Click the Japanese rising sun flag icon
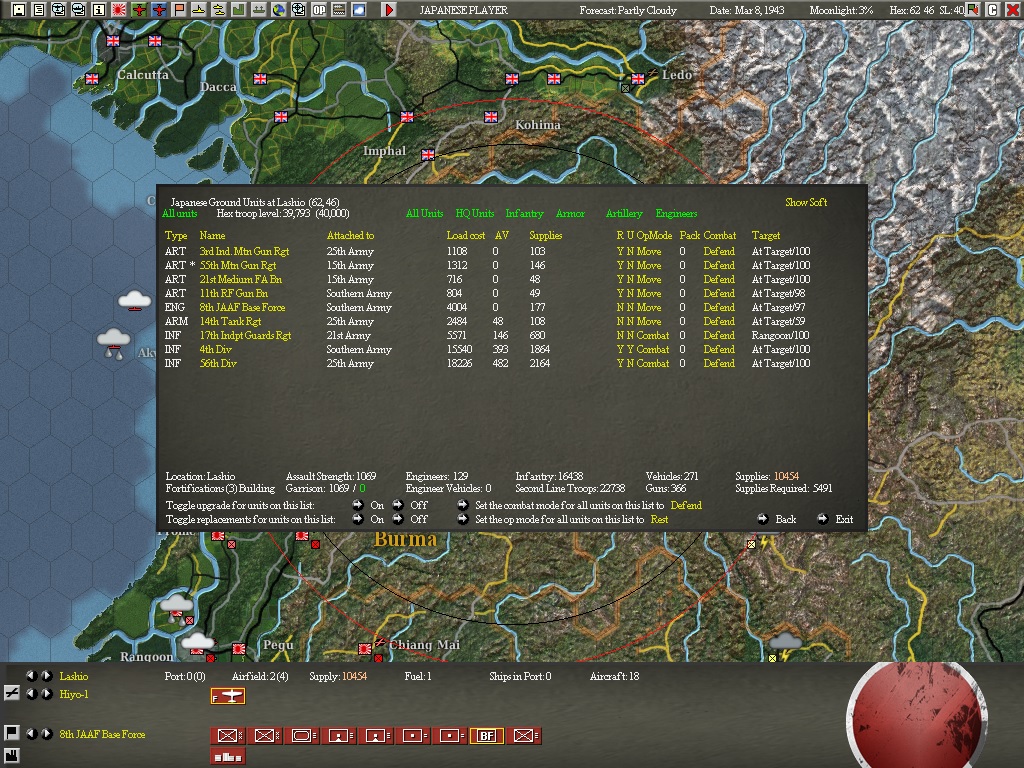The width and height of the screenshot is (1024, 768). (x=119, y=10)
